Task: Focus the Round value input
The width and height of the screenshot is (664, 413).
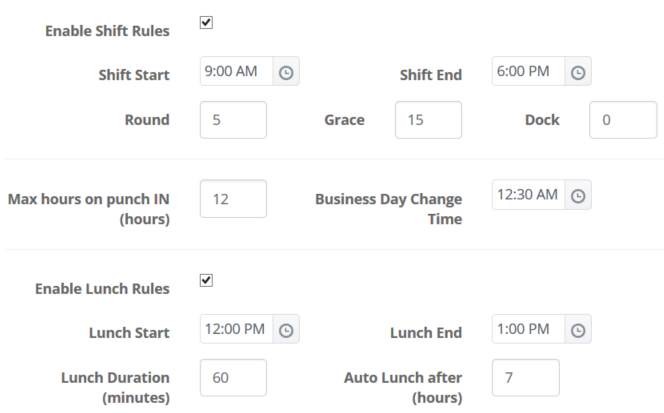Action: click(233, 120)
